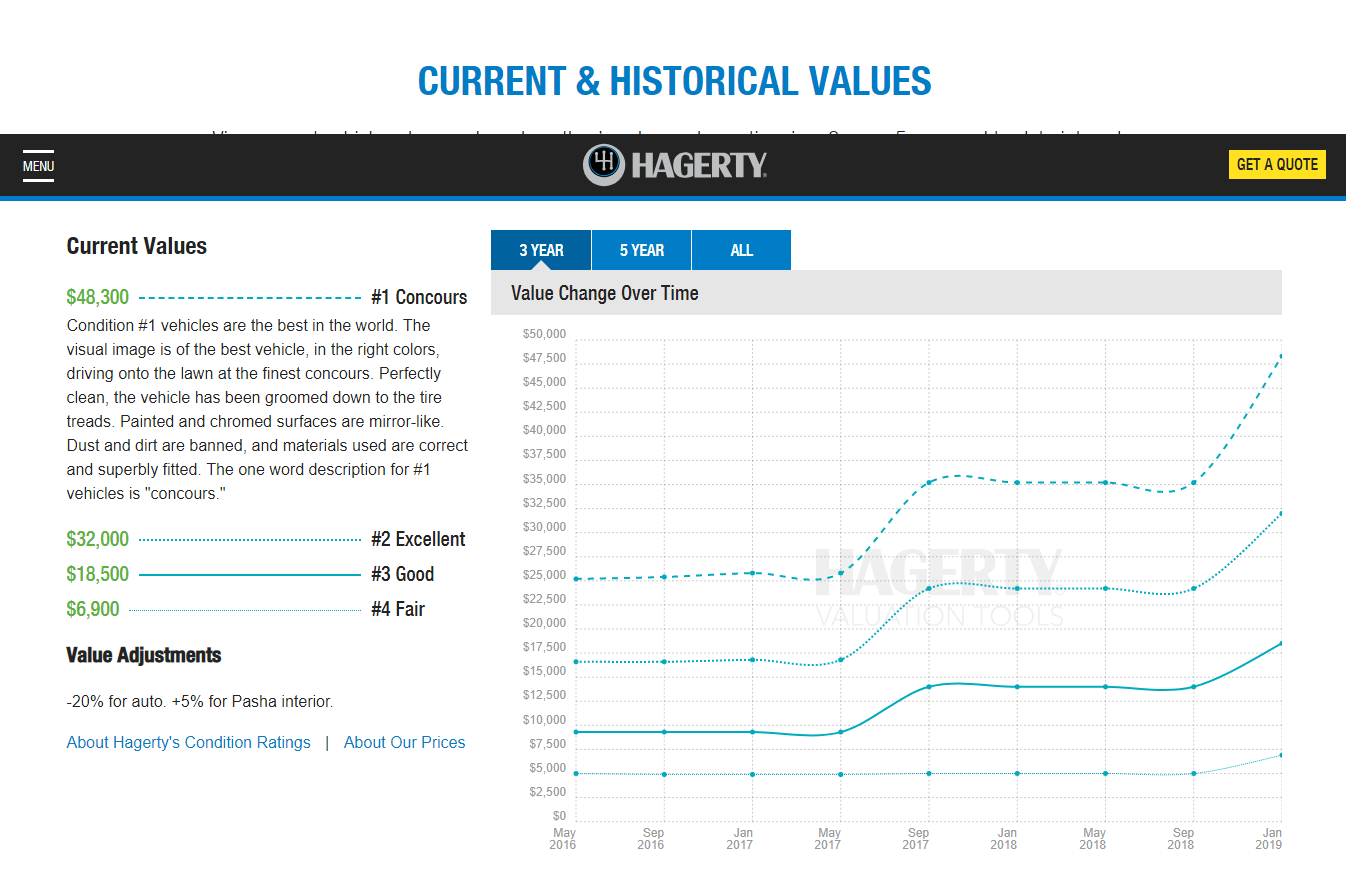
Task: Select the 3 YEAR tab
Action: click(x=541, y=250)
